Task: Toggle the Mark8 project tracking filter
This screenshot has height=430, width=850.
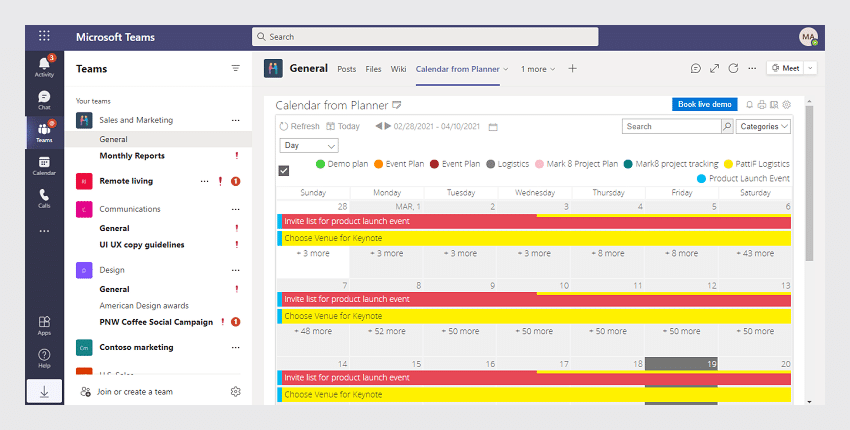Action: pyautogui.click(x=671, y=164)
